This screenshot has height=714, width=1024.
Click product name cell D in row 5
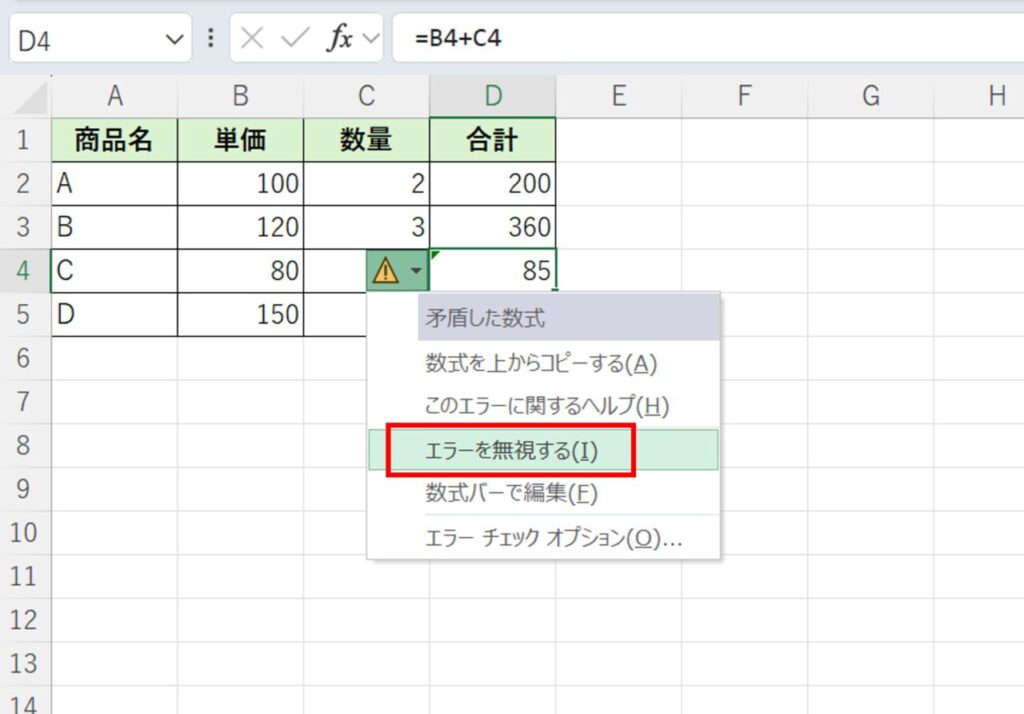tap(114, 314)
